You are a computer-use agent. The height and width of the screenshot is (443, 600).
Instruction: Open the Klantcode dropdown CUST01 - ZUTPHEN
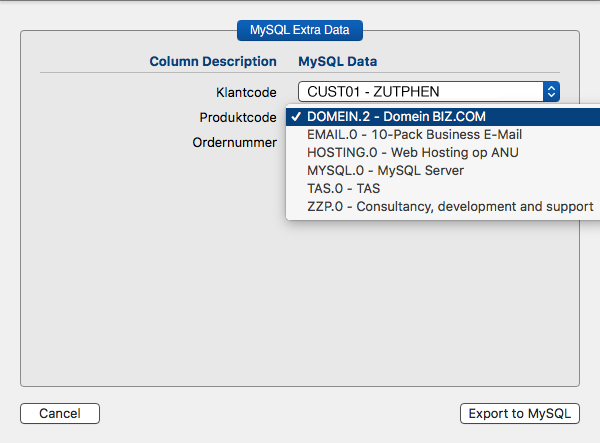click(x=429, y=91)
